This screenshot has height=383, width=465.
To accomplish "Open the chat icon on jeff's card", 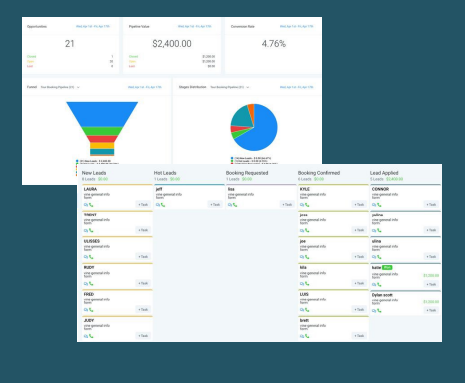I will click(158, 205).
